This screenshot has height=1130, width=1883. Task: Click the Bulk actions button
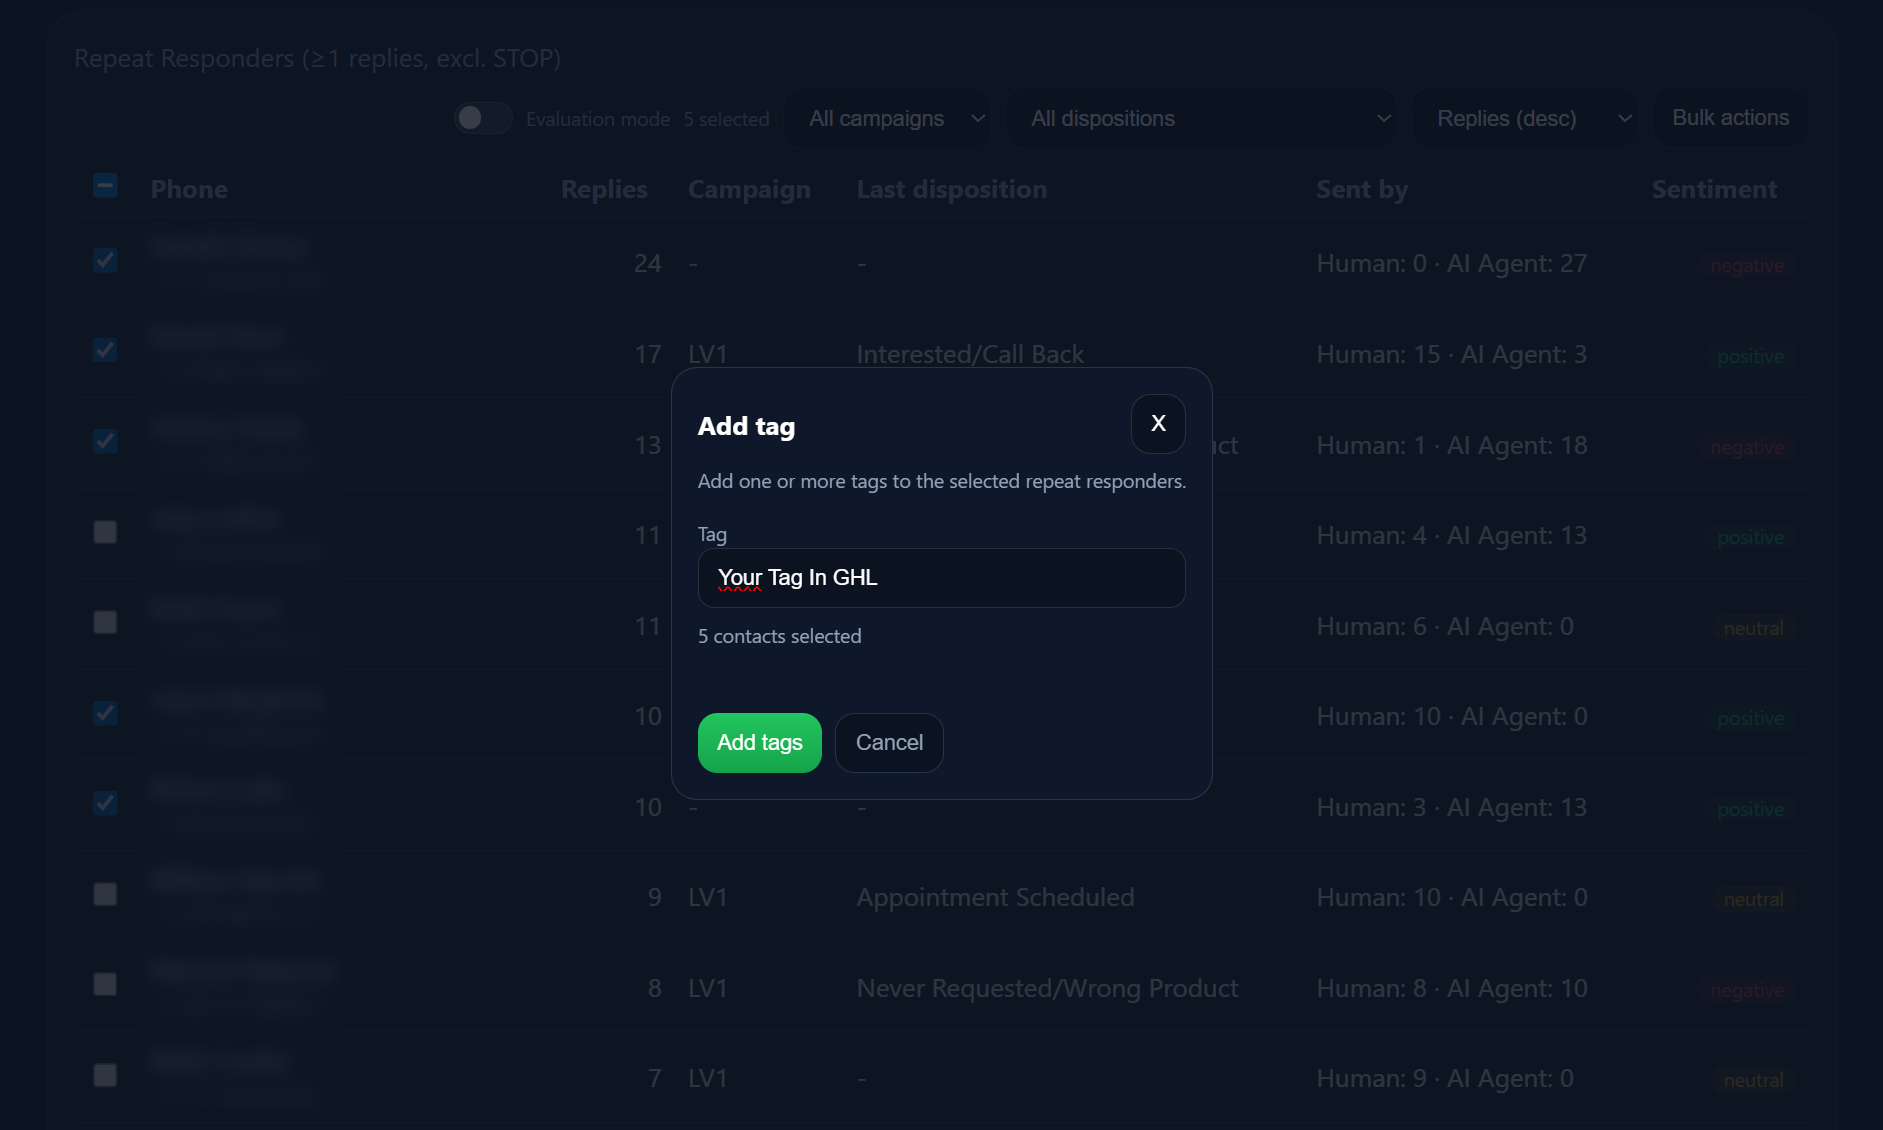(1730, 117)
